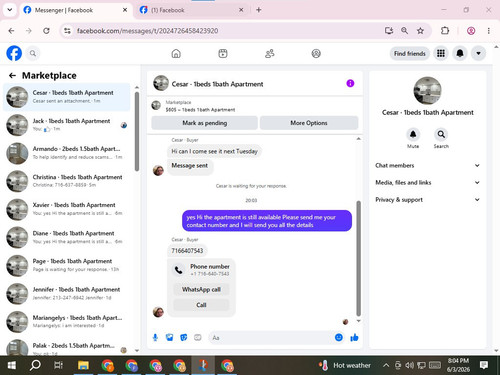Expand Chat members section
Viewport: 500px width, 375px height.
427,165
